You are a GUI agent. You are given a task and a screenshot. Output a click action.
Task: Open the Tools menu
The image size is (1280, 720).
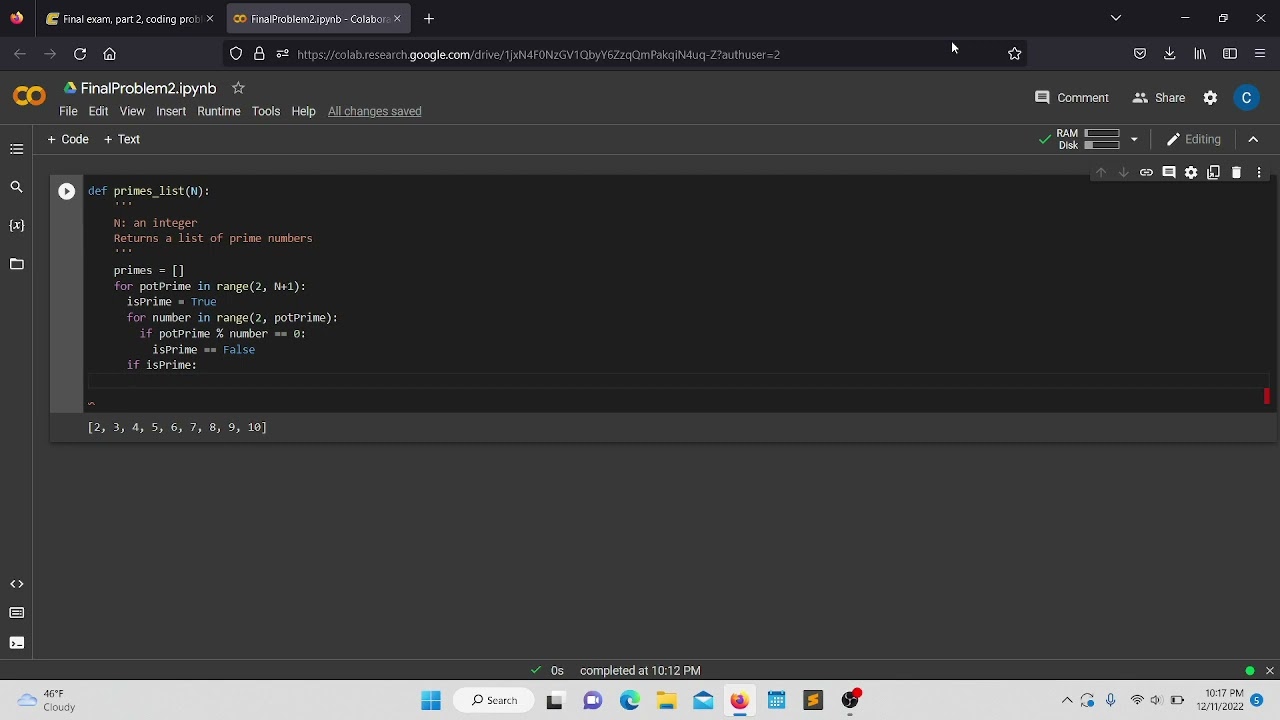pyautogui.click(x=266, y=111)
